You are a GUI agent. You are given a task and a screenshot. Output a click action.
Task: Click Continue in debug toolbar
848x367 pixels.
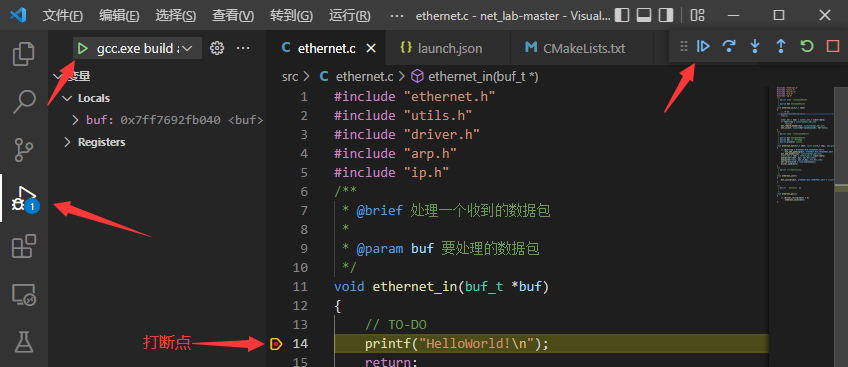703,46
